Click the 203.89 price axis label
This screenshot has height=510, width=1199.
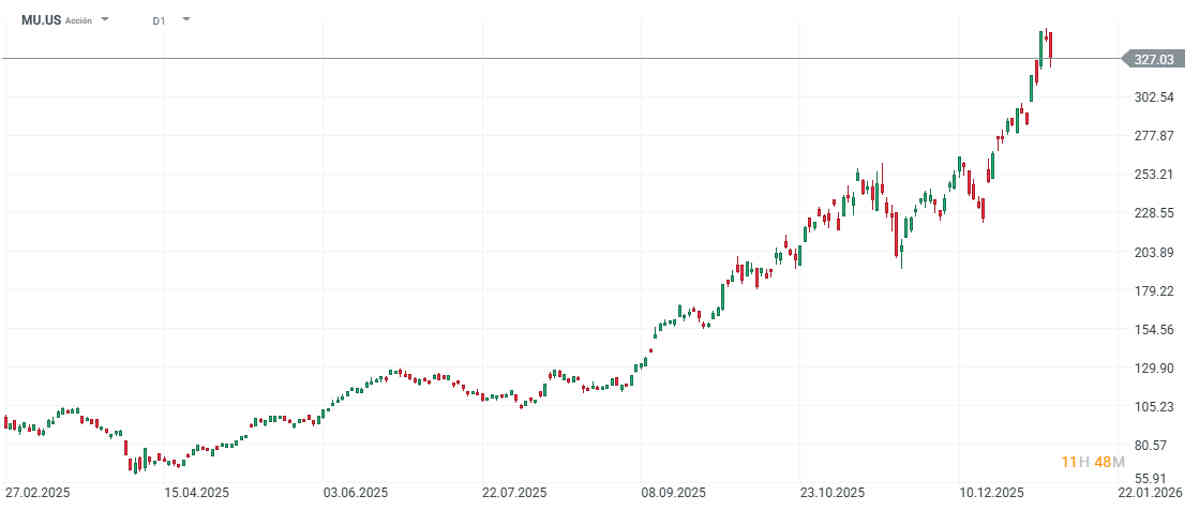coord(1153,252)
